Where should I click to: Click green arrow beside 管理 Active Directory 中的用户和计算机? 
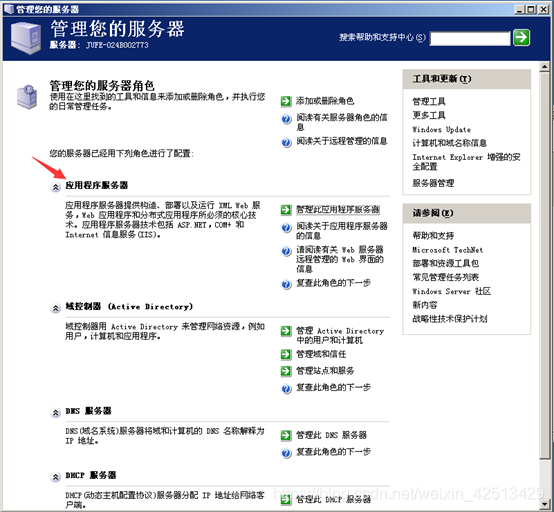(285, 331)
